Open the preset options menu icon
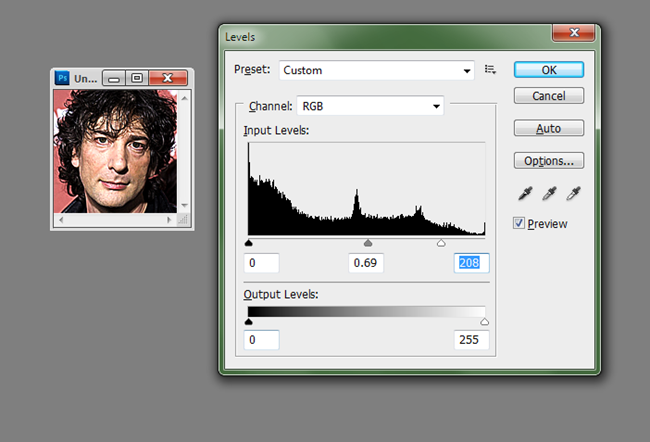 click(490, 70)
